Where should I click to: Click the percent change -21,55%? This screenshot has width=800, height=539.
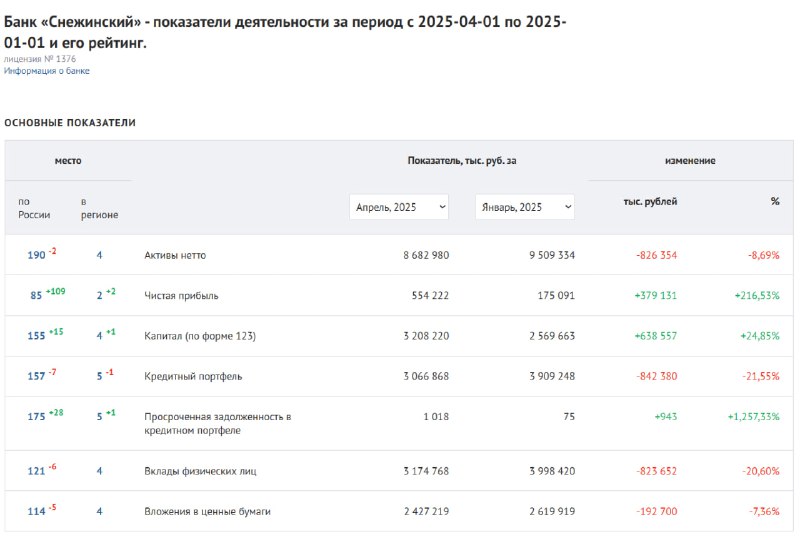tap(761, 376)
